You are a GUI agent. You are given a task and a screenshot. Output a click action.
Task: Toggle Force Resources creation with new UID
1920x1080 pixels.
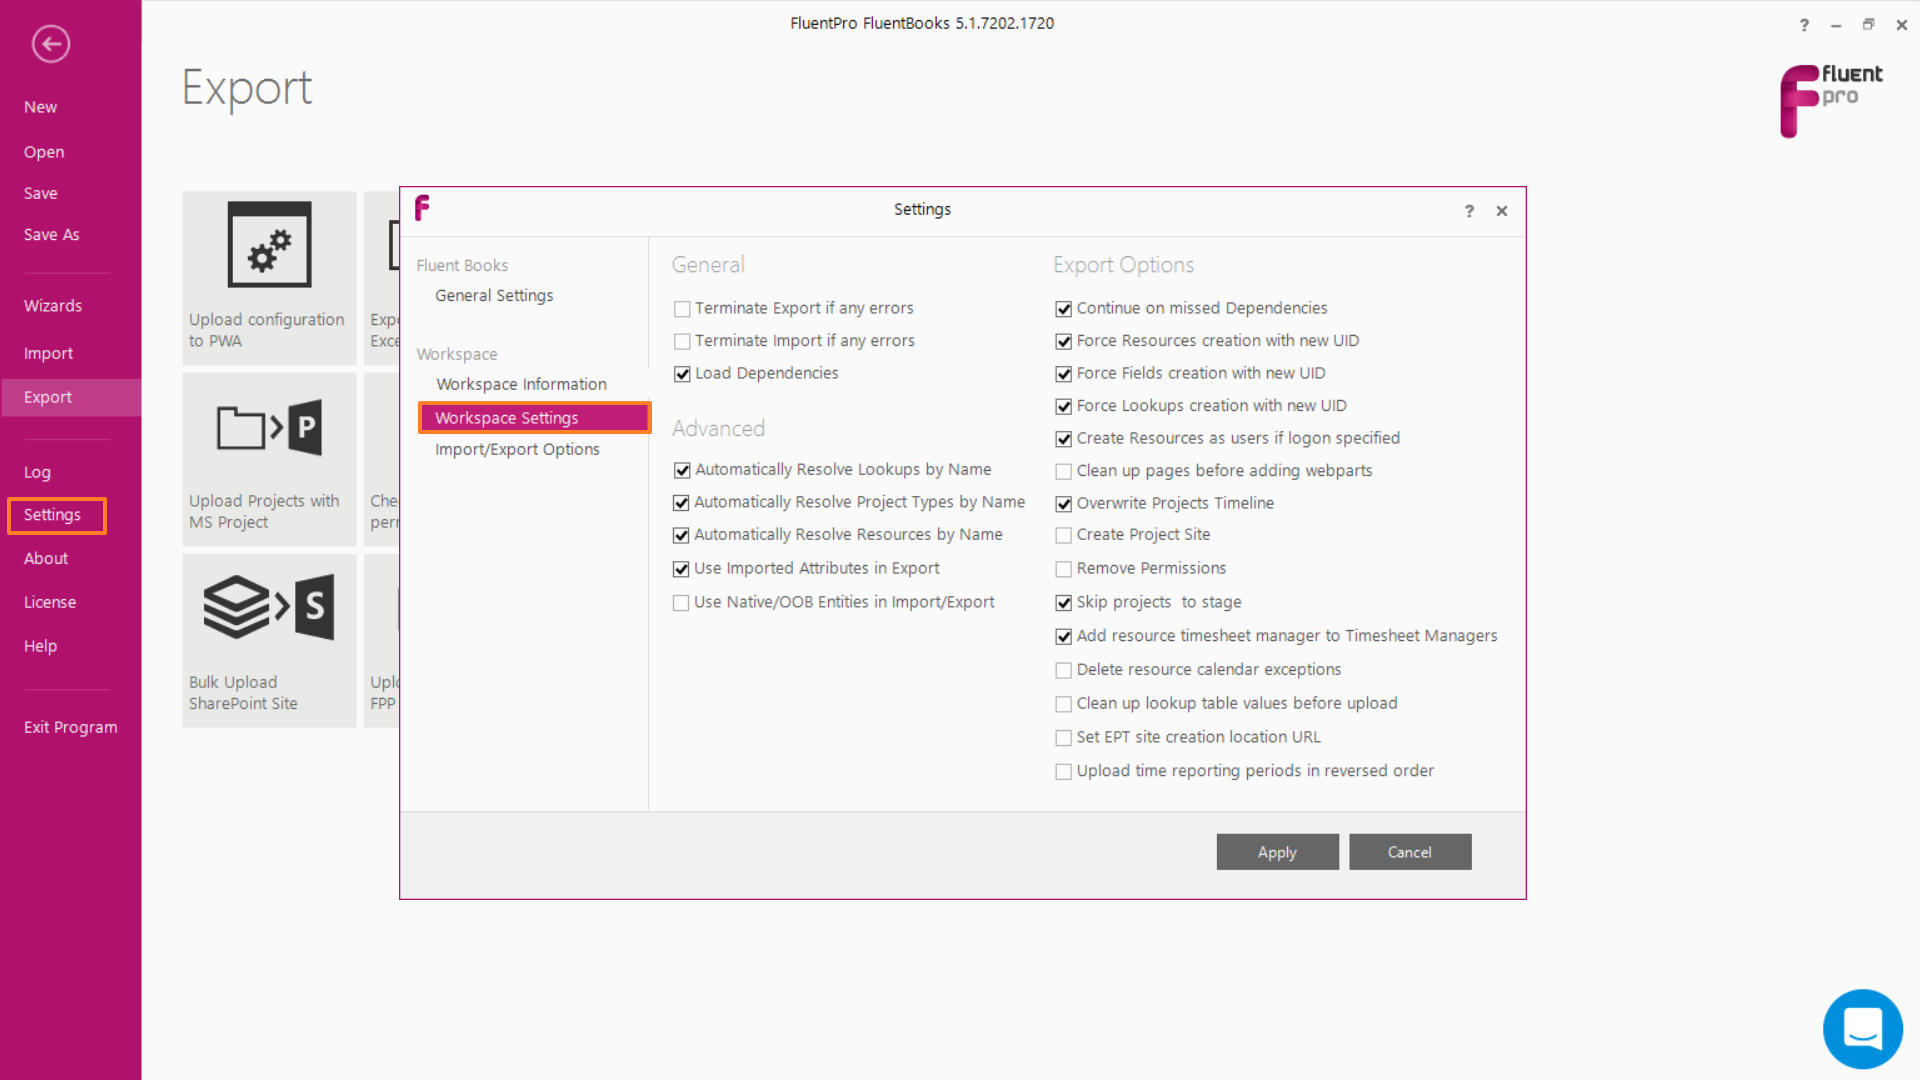[x=1064, y=342]
